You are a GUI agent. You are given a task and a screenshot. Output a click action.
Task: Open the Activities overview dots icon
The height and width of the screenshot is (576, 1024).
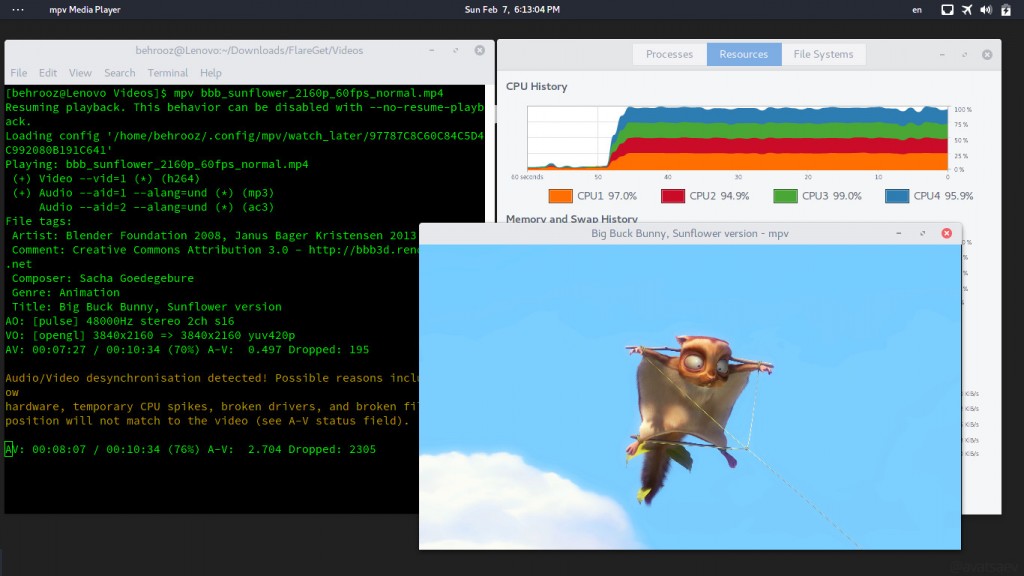[x=18, y=10]
